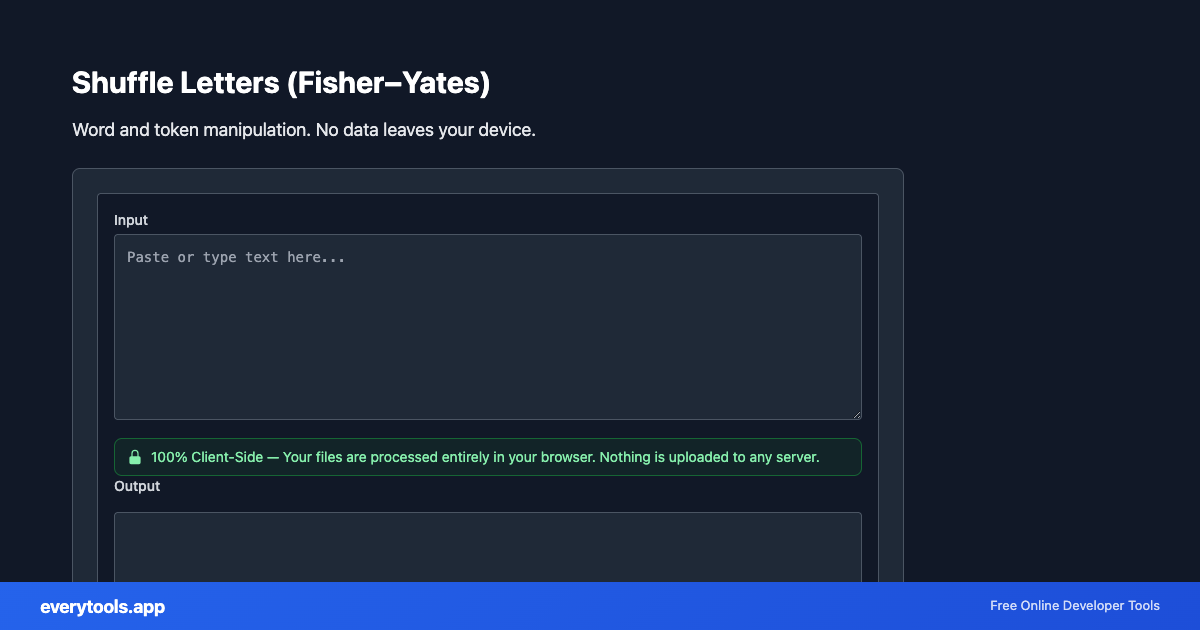Viewport: 1200px width, 630px height.
Task: Click the everytools.app branding in the footer
Action: click(x=102, y=606)
